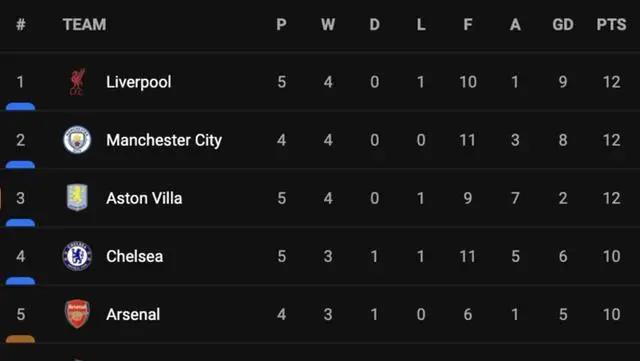
Task: Click the Liverpool club crest
Action: (77, 82)
